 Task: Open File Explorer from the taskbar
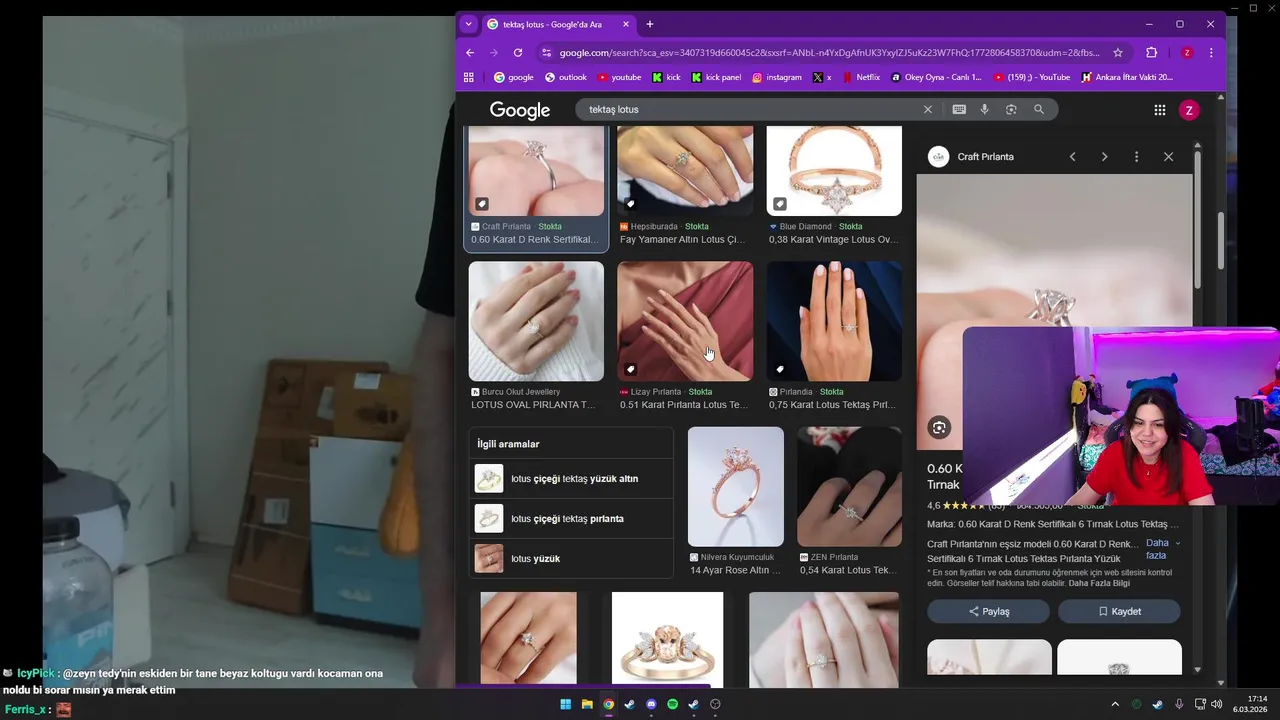[x=587, y=704]
